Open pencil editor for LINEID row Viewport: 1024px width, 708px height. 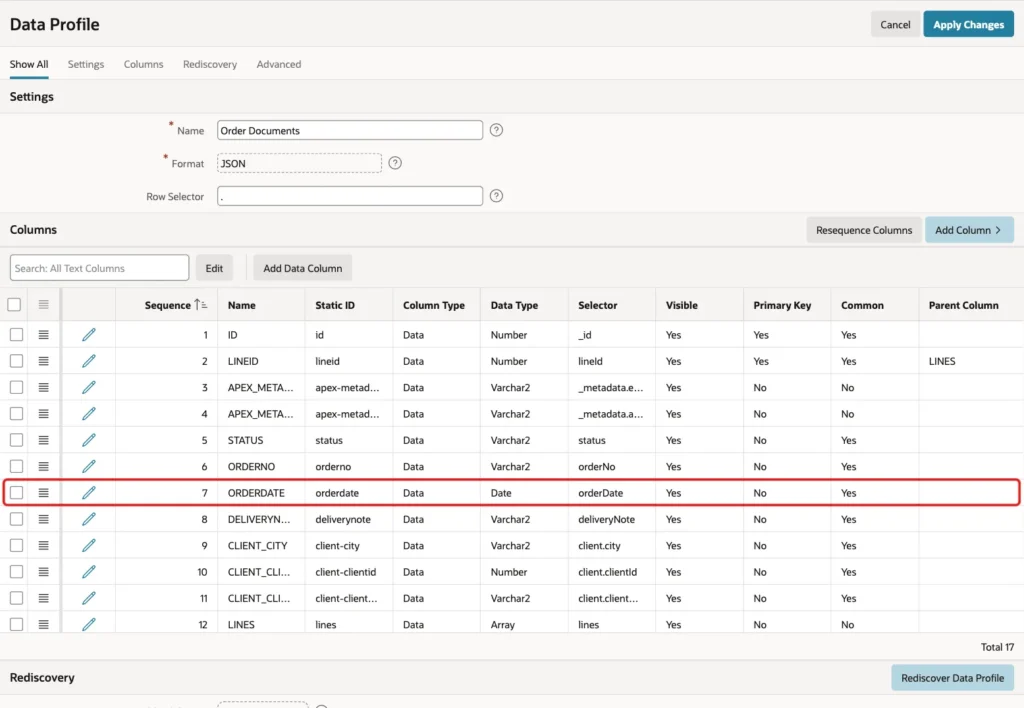click(89, 361)
